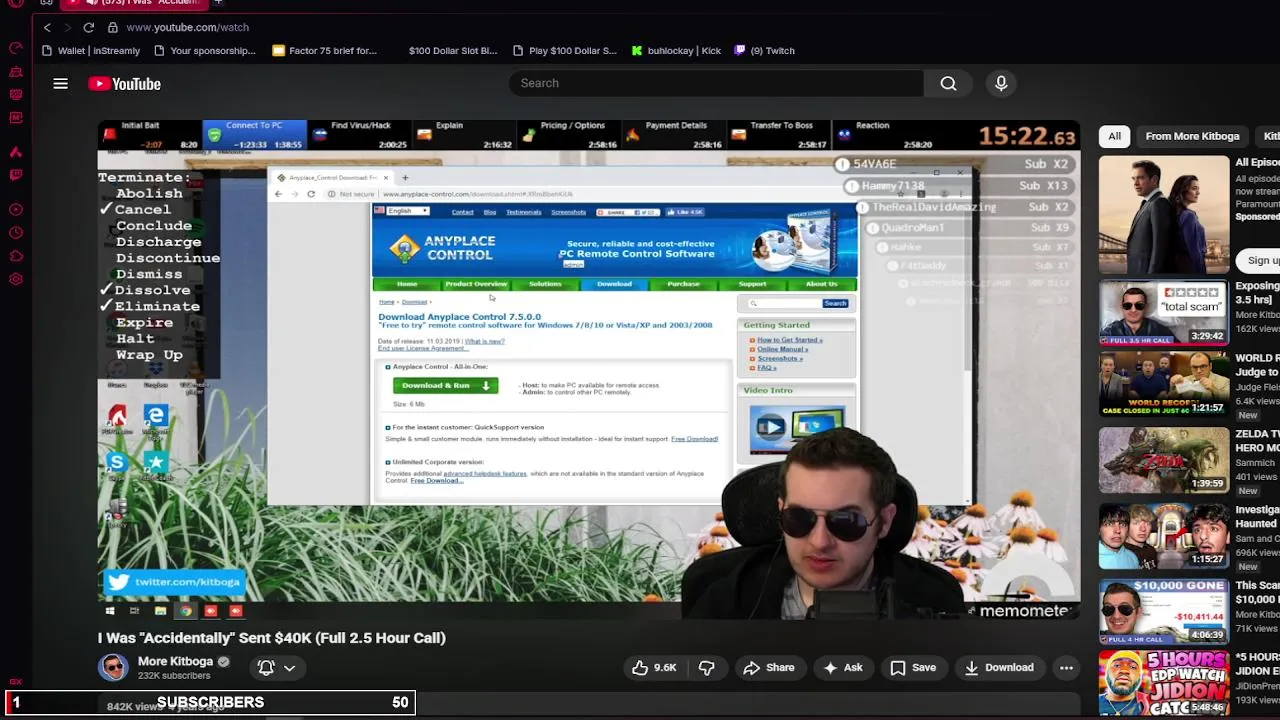Like the video with thumbs up
This screenshot has width=1280, height=720.
click(x=654, y=667)
